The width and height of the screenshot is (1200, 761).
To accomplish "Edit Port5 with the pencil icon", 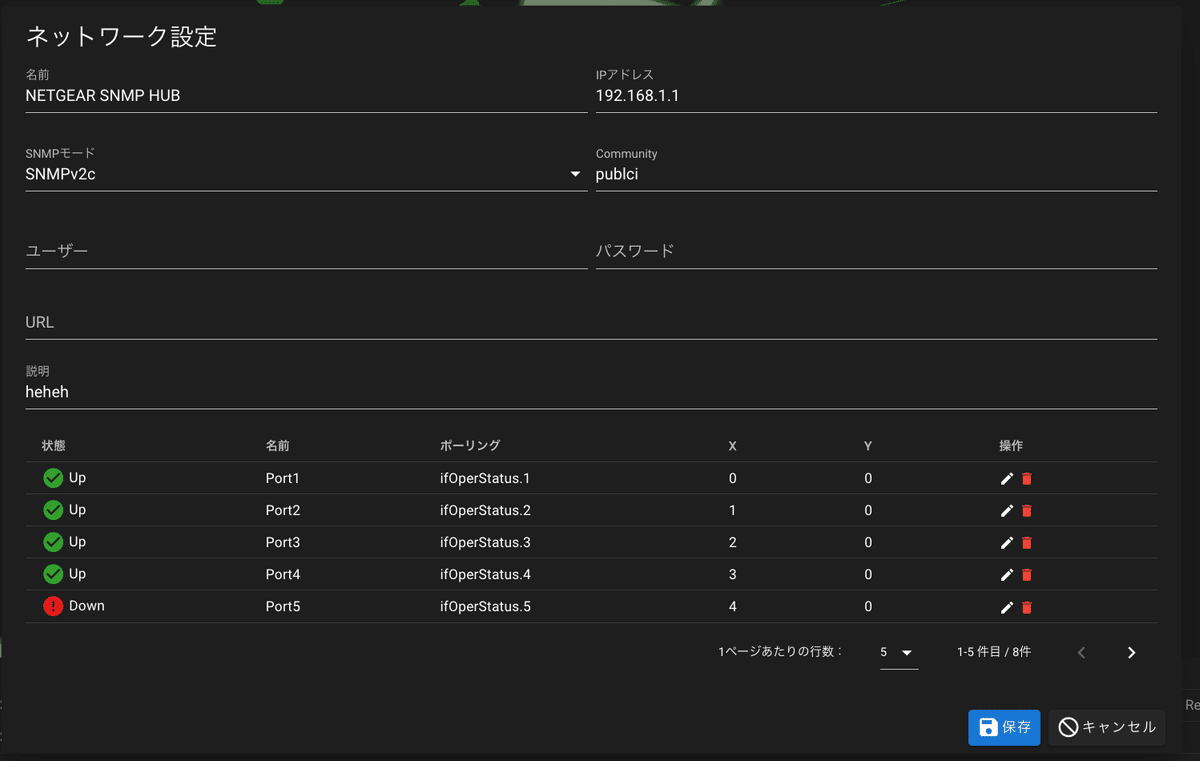I will [1006, 606].
